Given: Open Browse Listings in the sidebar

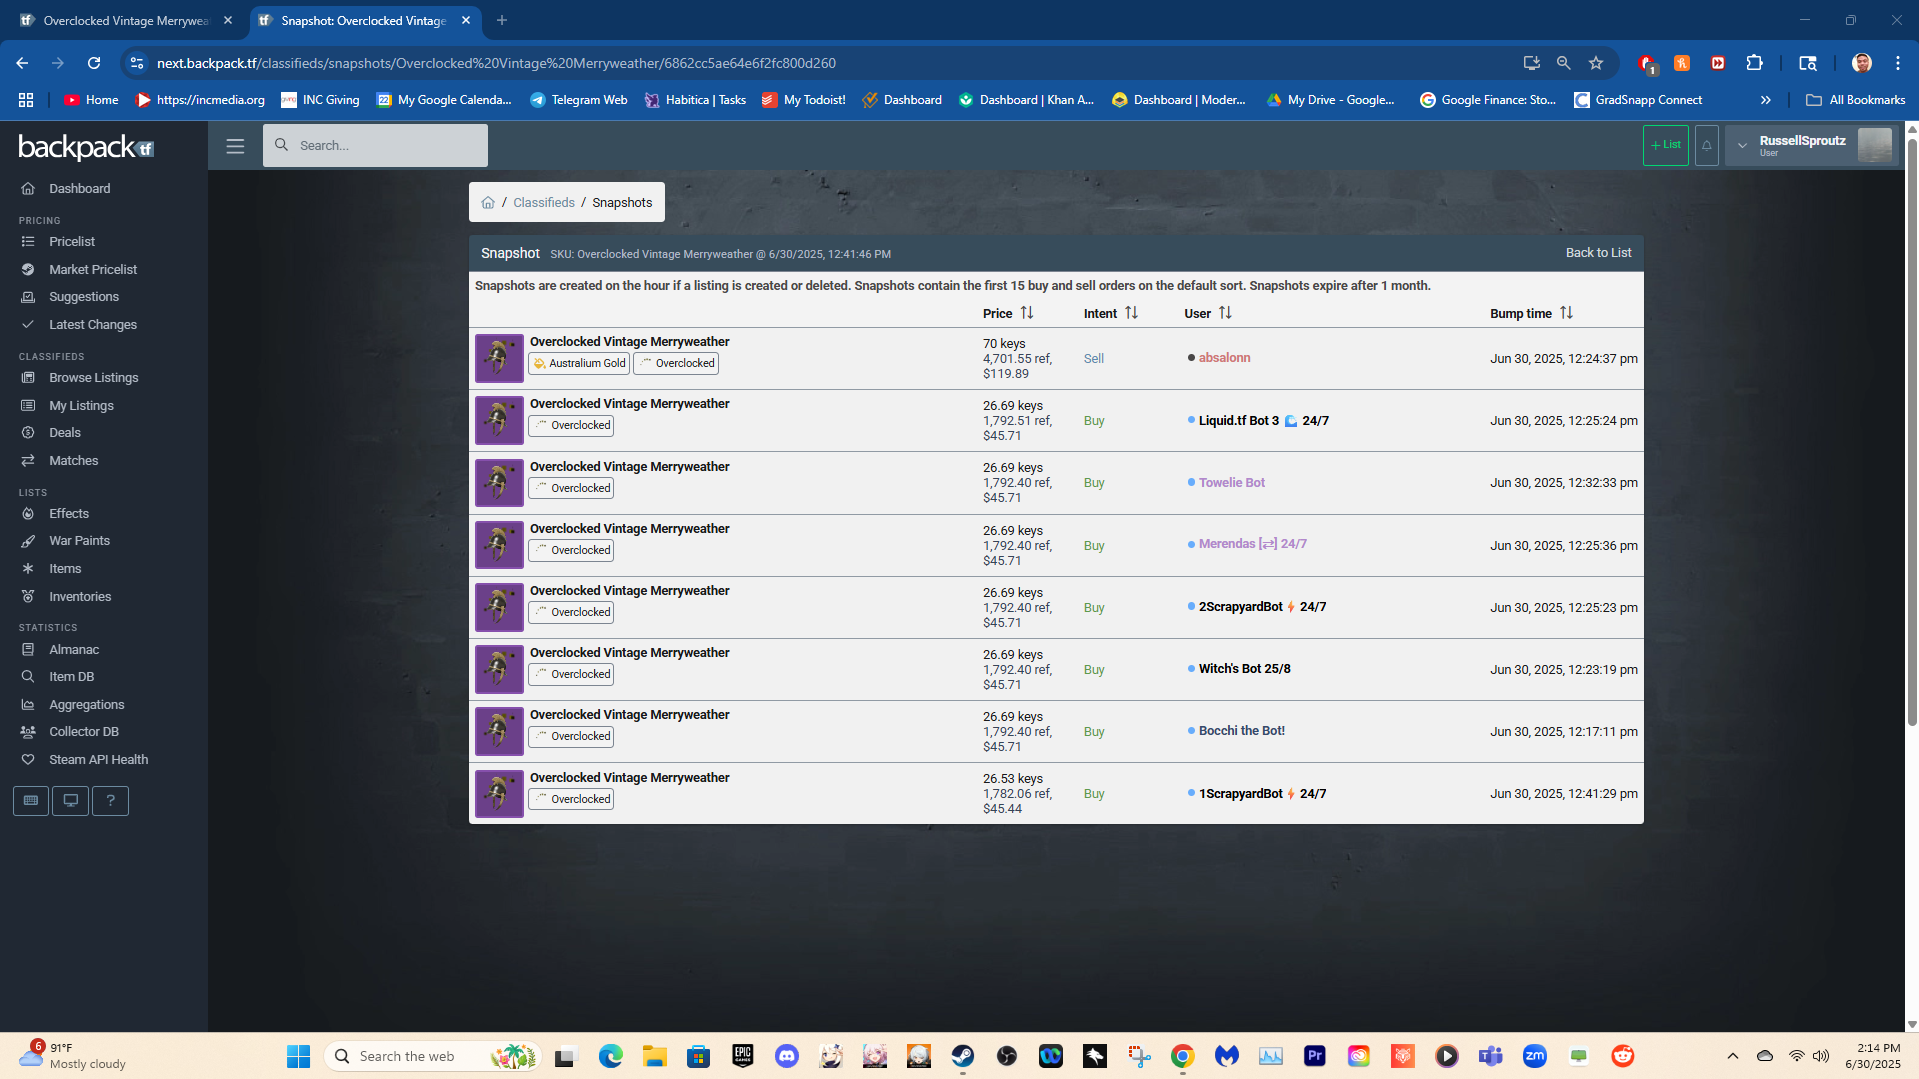Looking at the screenshot, I should coord(94,378).
